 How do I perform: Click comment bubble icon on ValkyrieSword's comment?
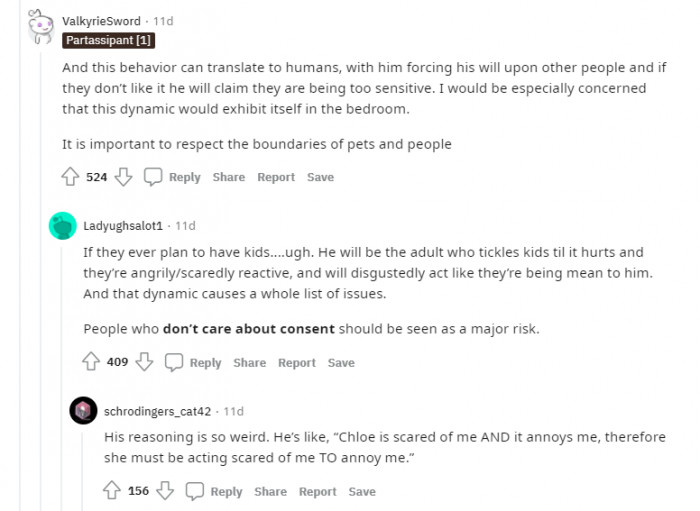point(153,177)
